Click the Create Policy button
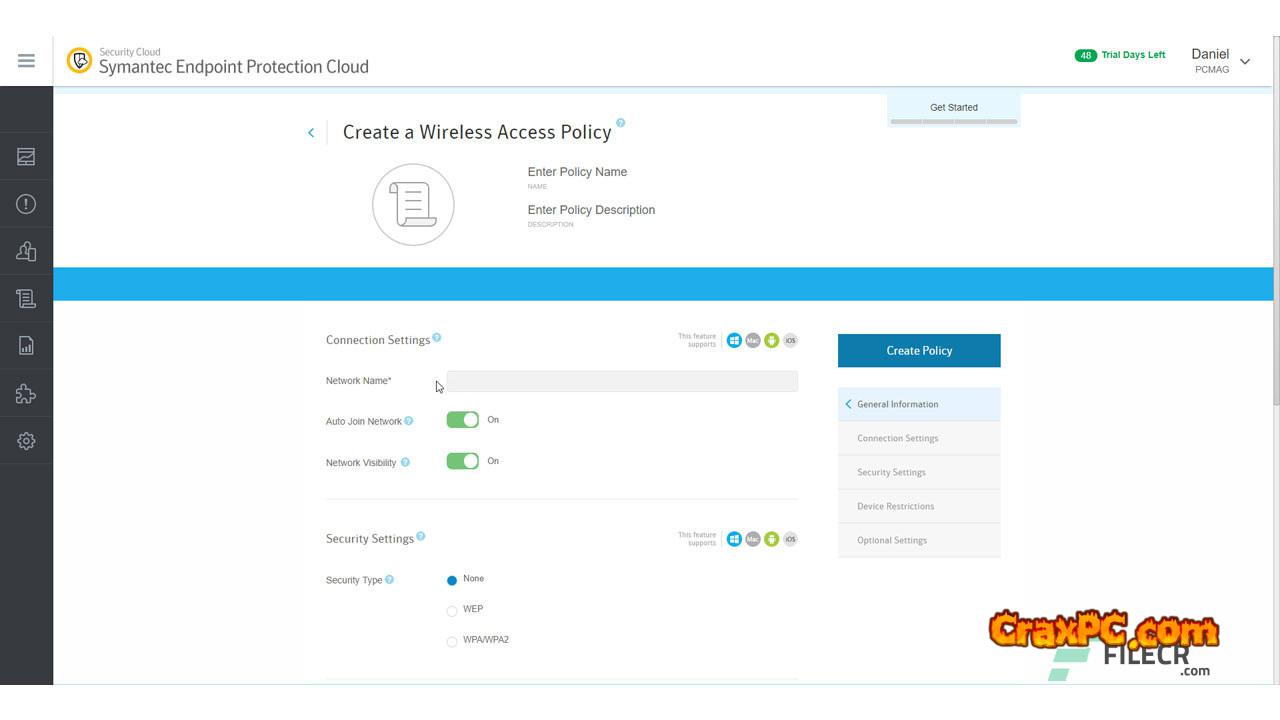1280x720 pixels. pos(919,351)
